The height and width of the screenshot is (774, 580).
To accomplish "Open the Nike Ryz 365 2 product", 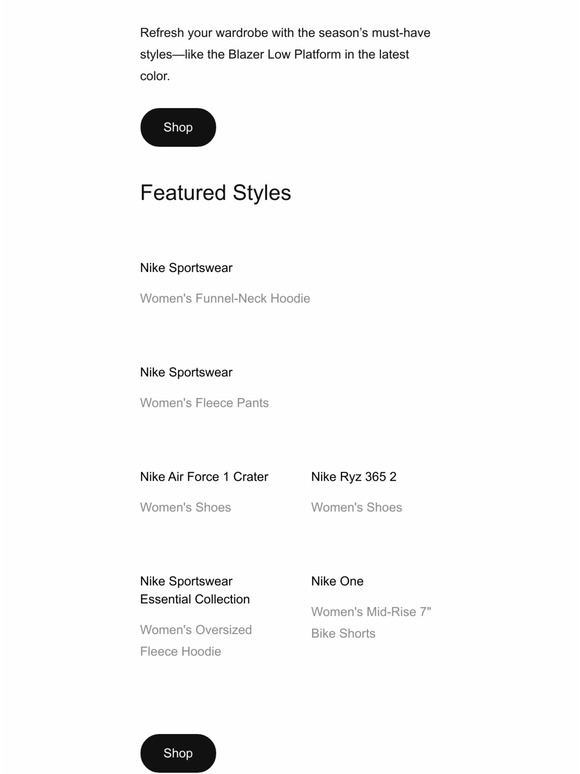I will 354,477.
